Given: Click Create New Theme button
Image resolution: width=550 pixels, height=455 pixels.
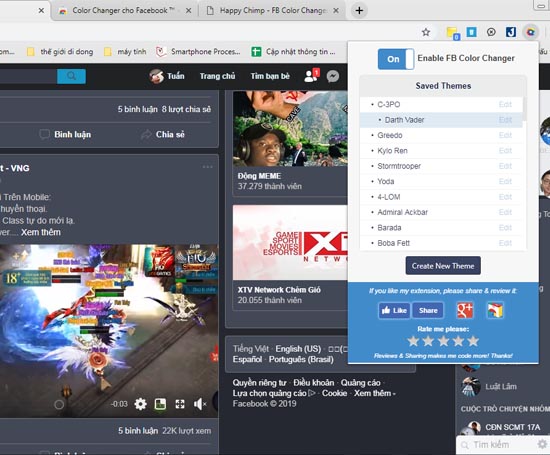Looking at the screenshot, I should [x=443, y=266].
